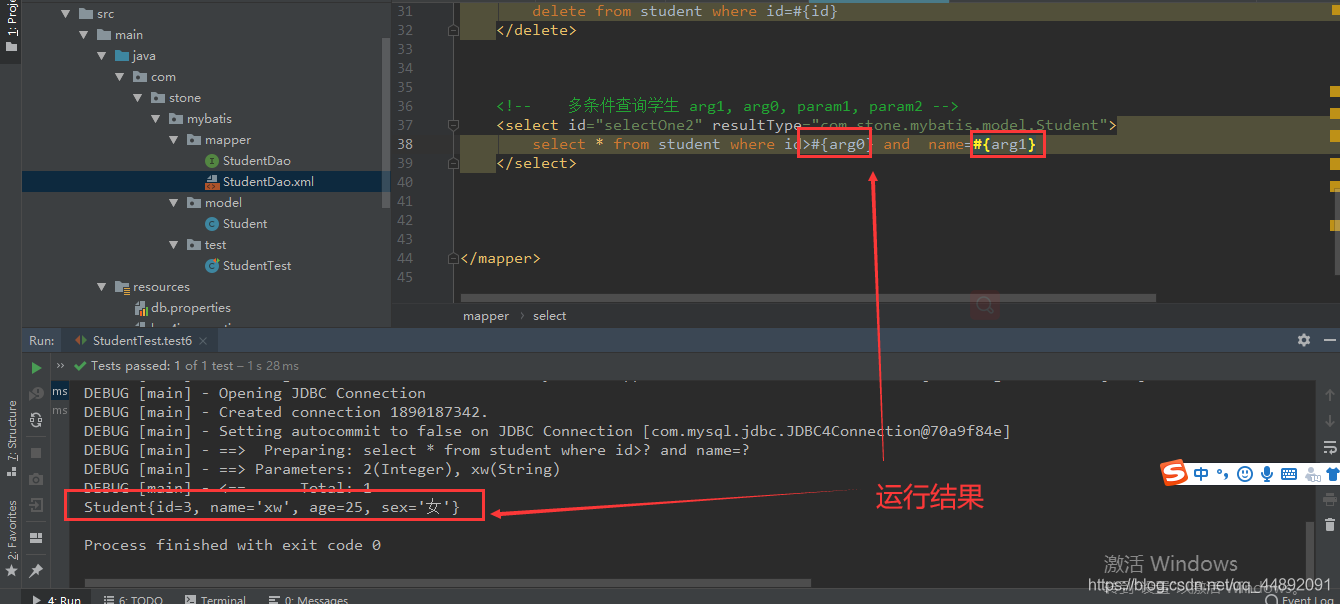
Task: Open StudentDao interface in tree
Action: click(257, 161)
